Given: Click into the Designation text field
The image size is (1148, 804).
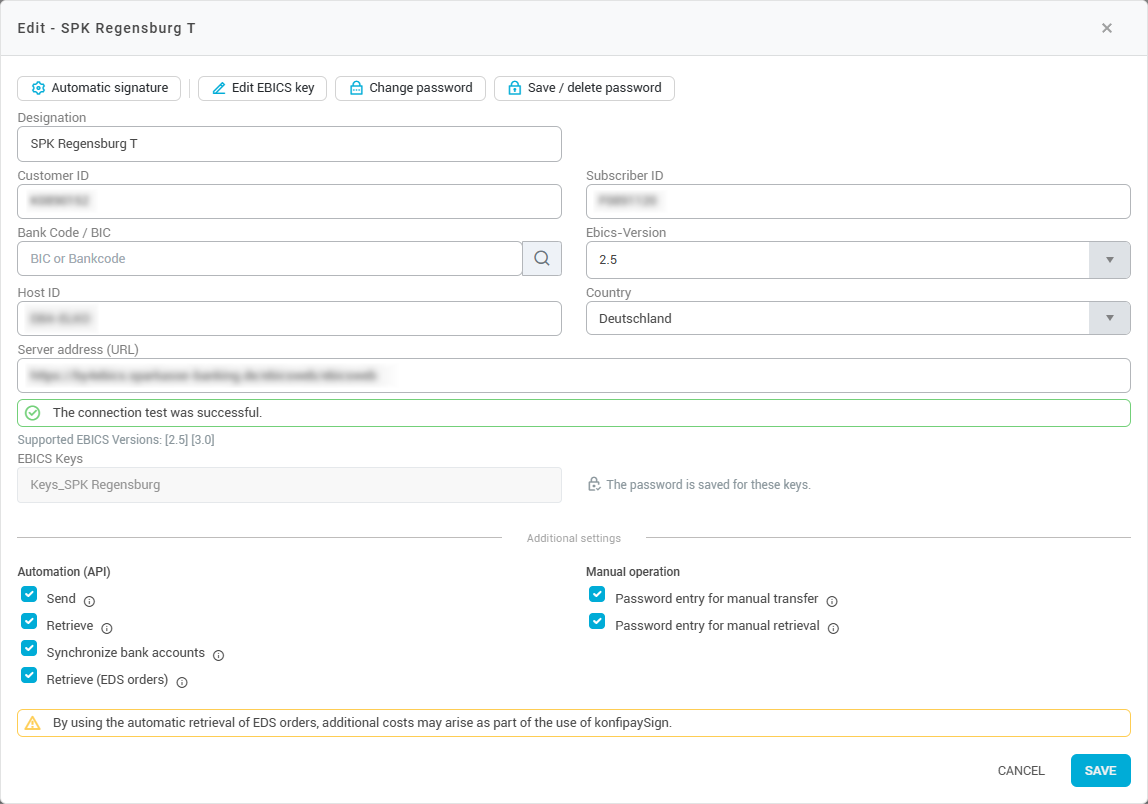Looking at the screenshot, I should pos(289,144).
